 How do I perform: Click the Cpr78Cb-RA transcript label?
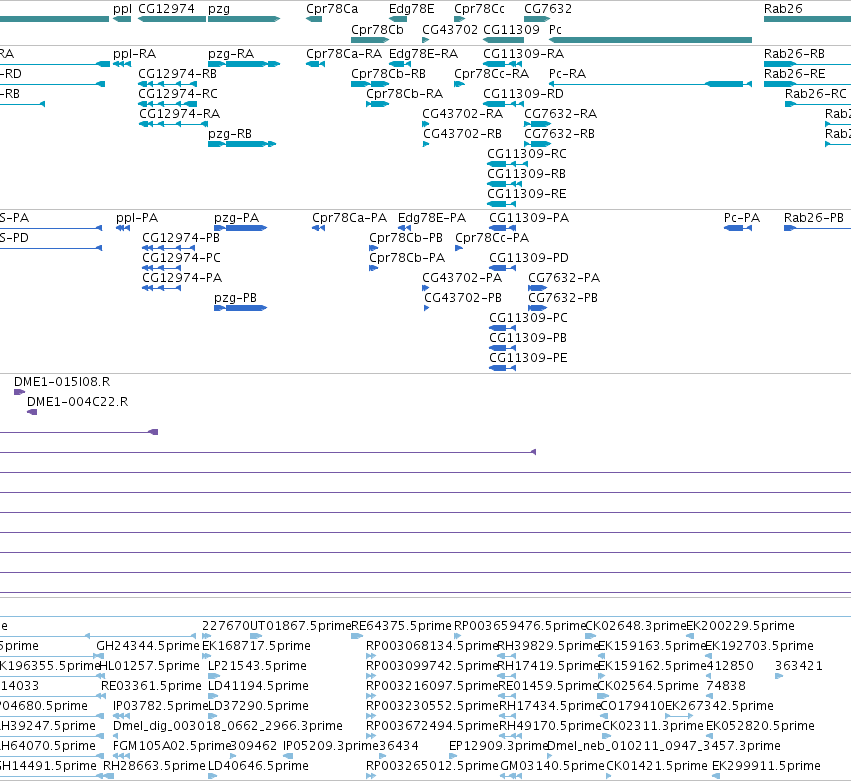click(404, 94)
